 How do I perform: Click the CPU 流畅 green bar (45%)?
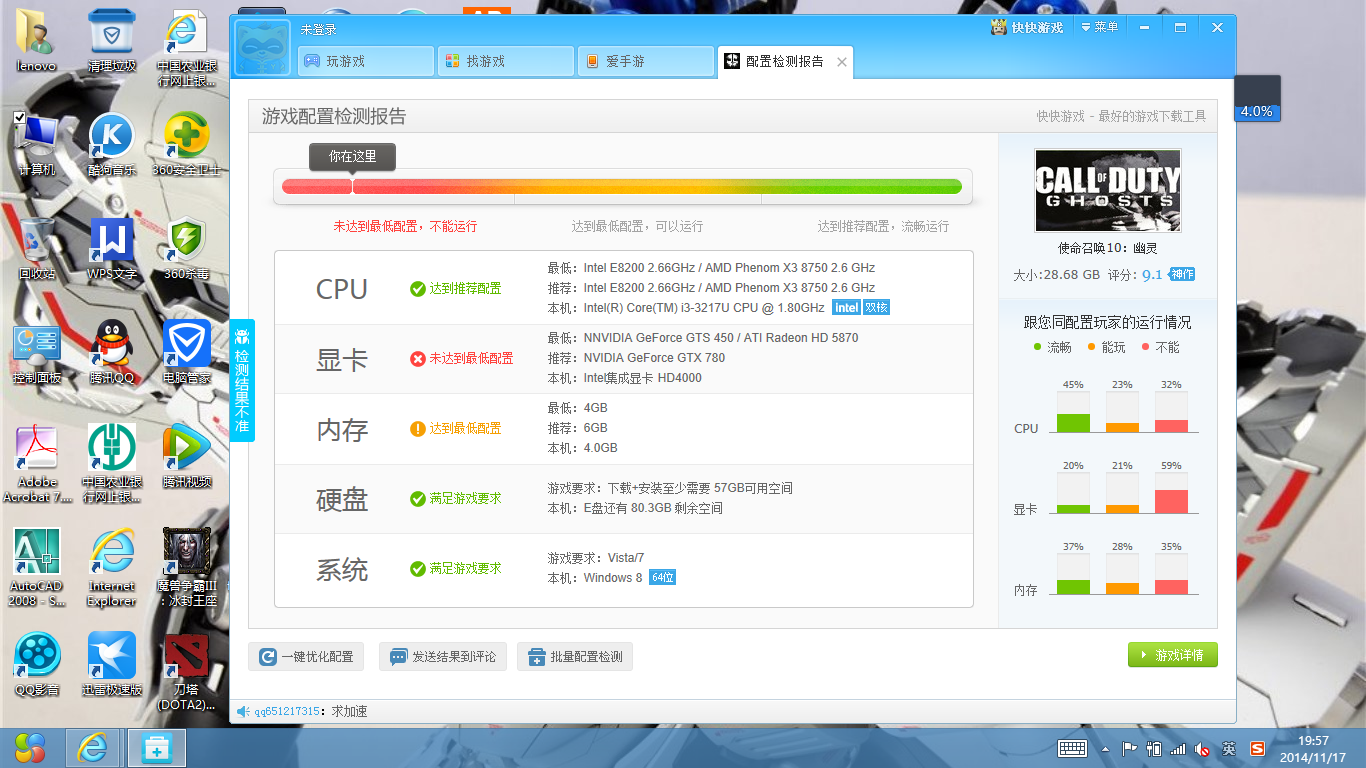(x=1073, y=423)
